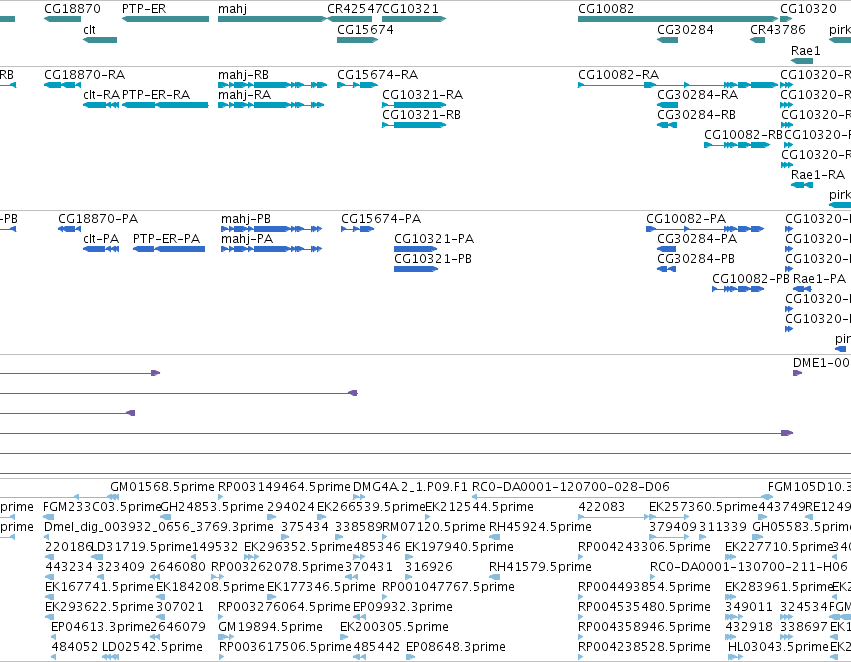Viewport: 851px width, 662px height.
Task: Click the PTP-ER gene bar
Action: click(x=166, y=19)
